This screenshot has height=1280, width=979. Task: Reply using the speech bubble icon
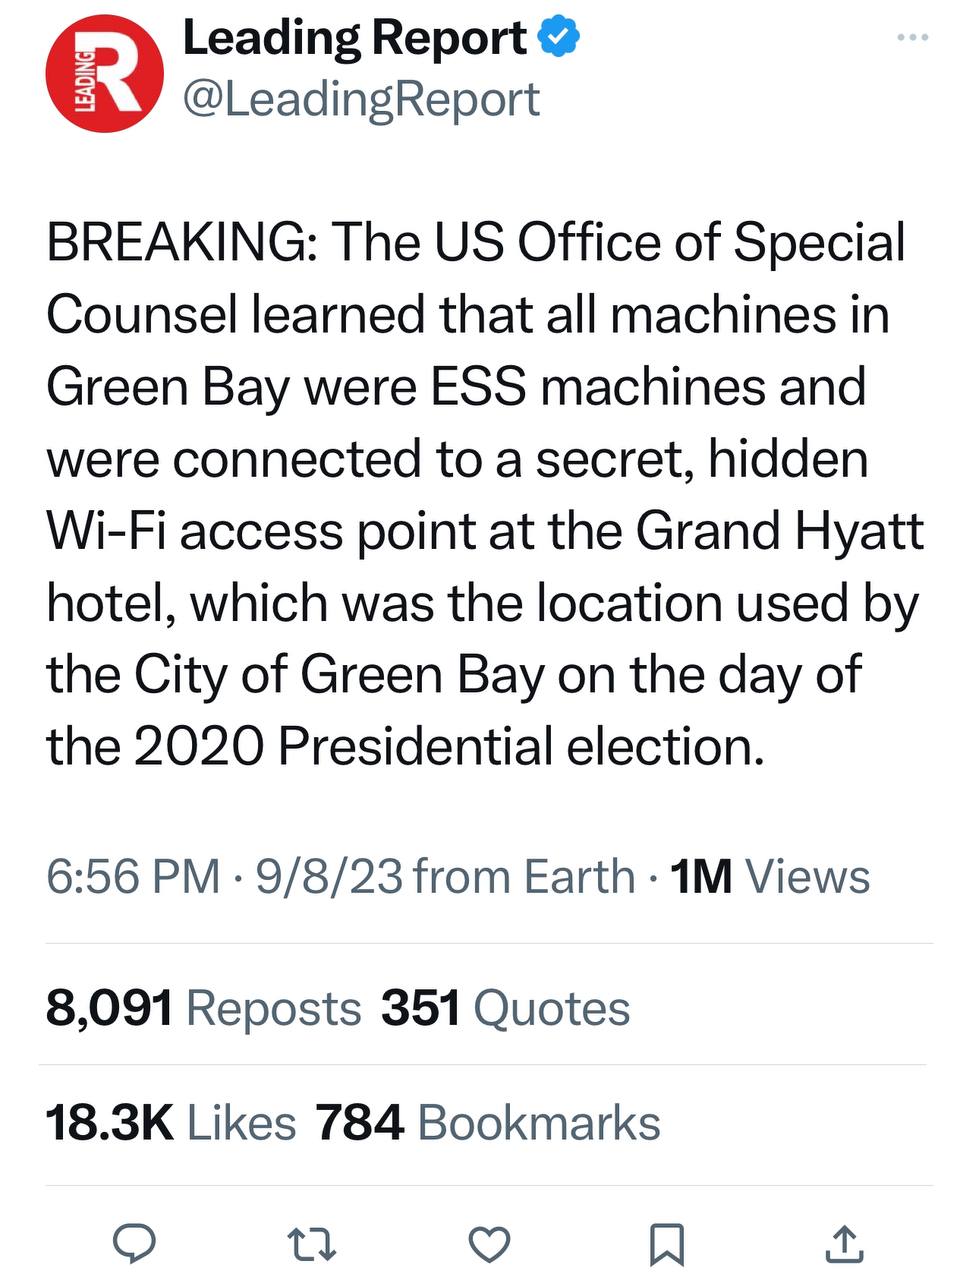coord(131,1242)
